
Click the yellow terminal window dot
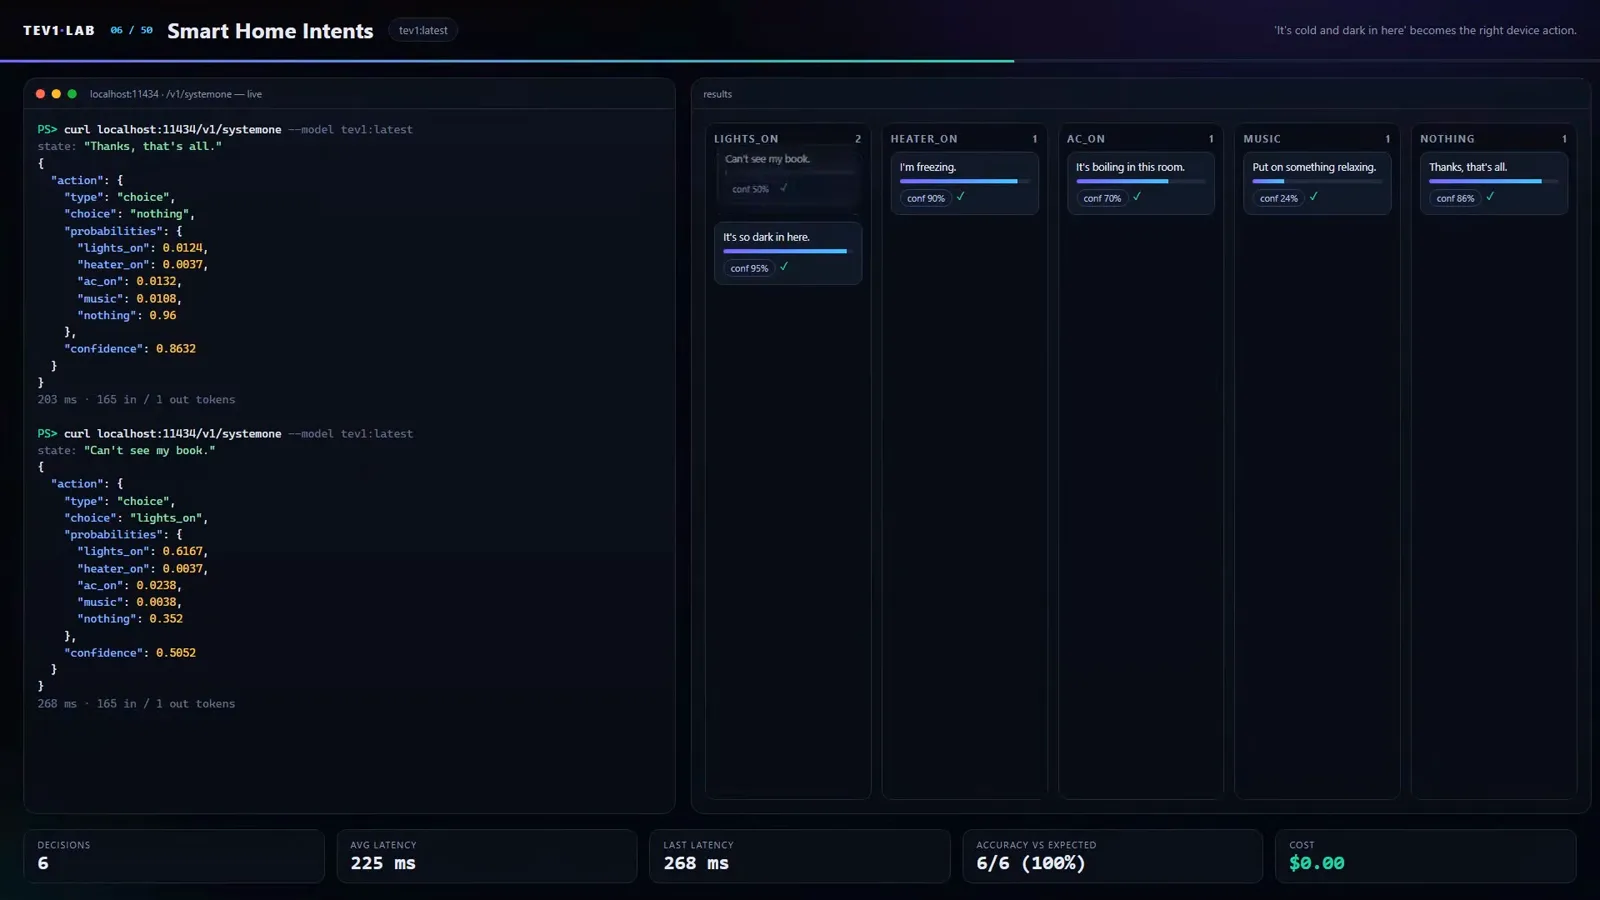pos(56,94)
